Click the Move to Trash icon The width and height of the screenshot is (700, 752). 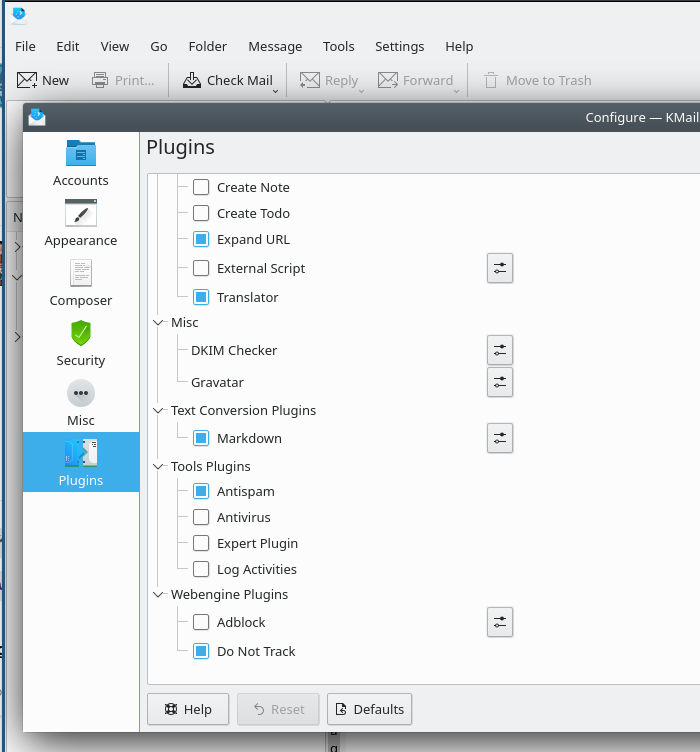pyautogui.click(x=490, y=80)
